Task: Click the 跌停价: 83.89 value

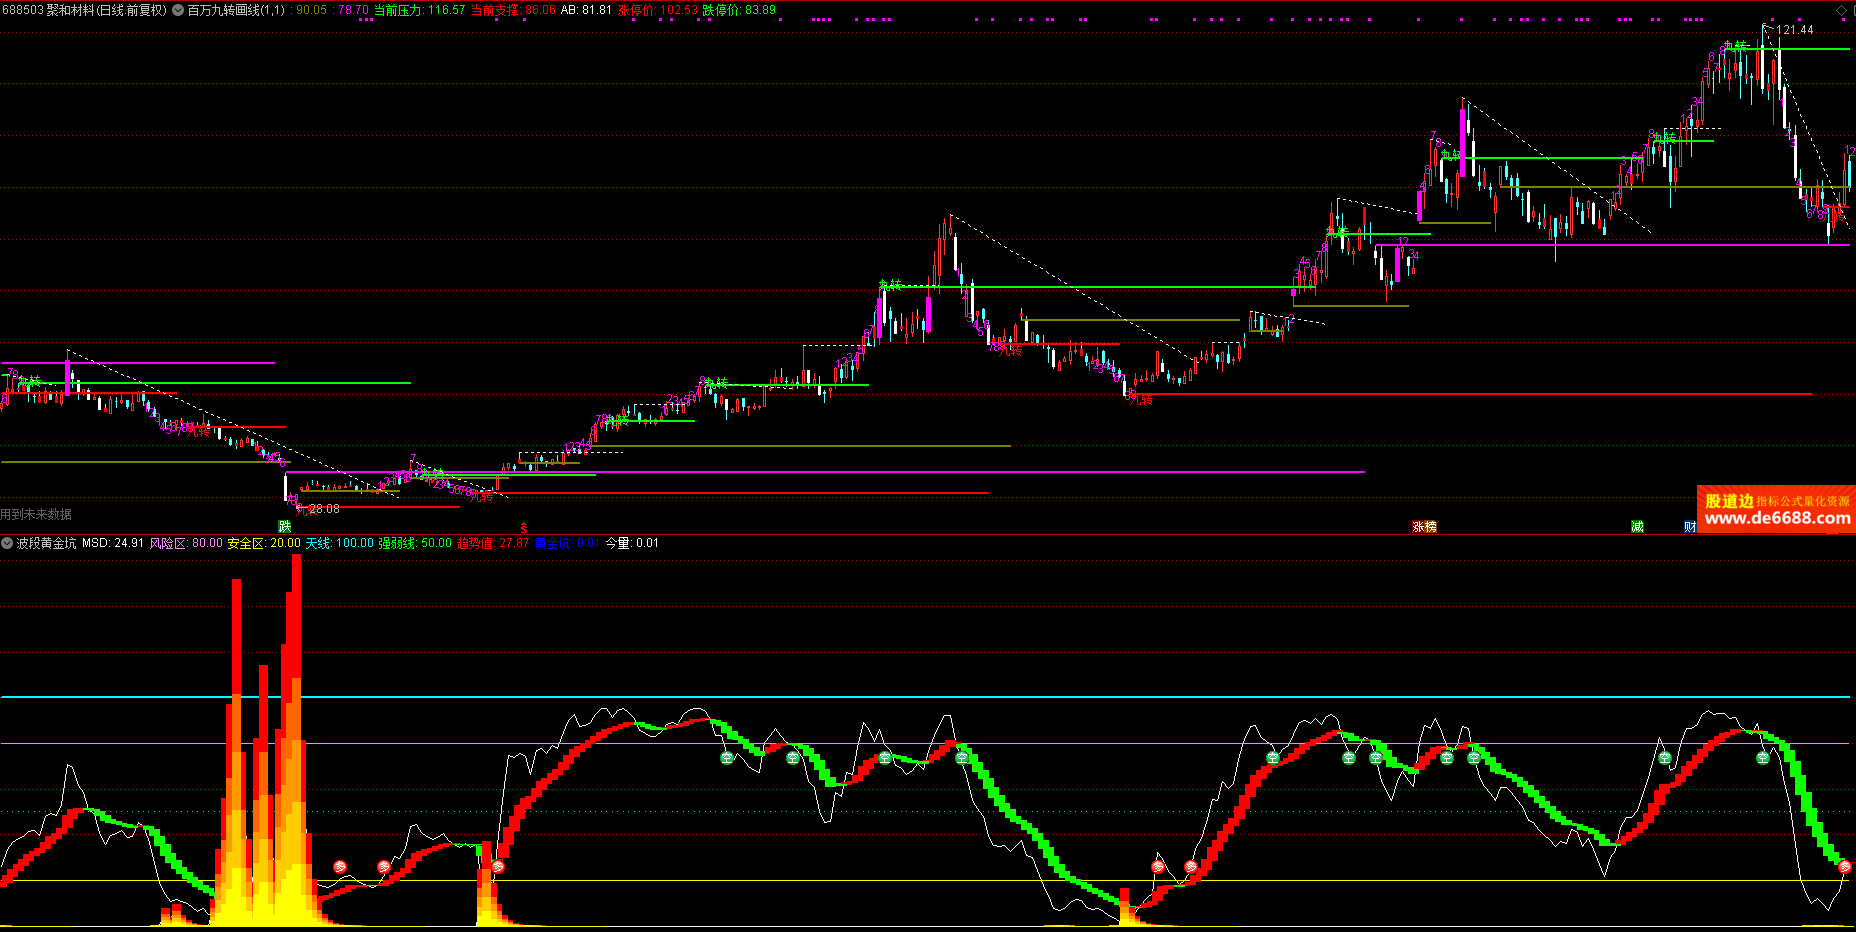Action: pos(739,10)
